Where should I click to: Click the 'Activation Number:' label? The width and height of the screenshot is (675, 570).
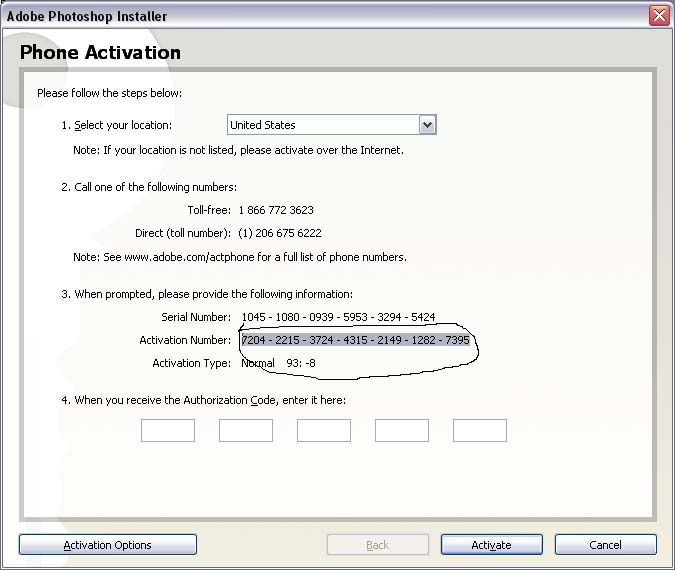[185, 340]
